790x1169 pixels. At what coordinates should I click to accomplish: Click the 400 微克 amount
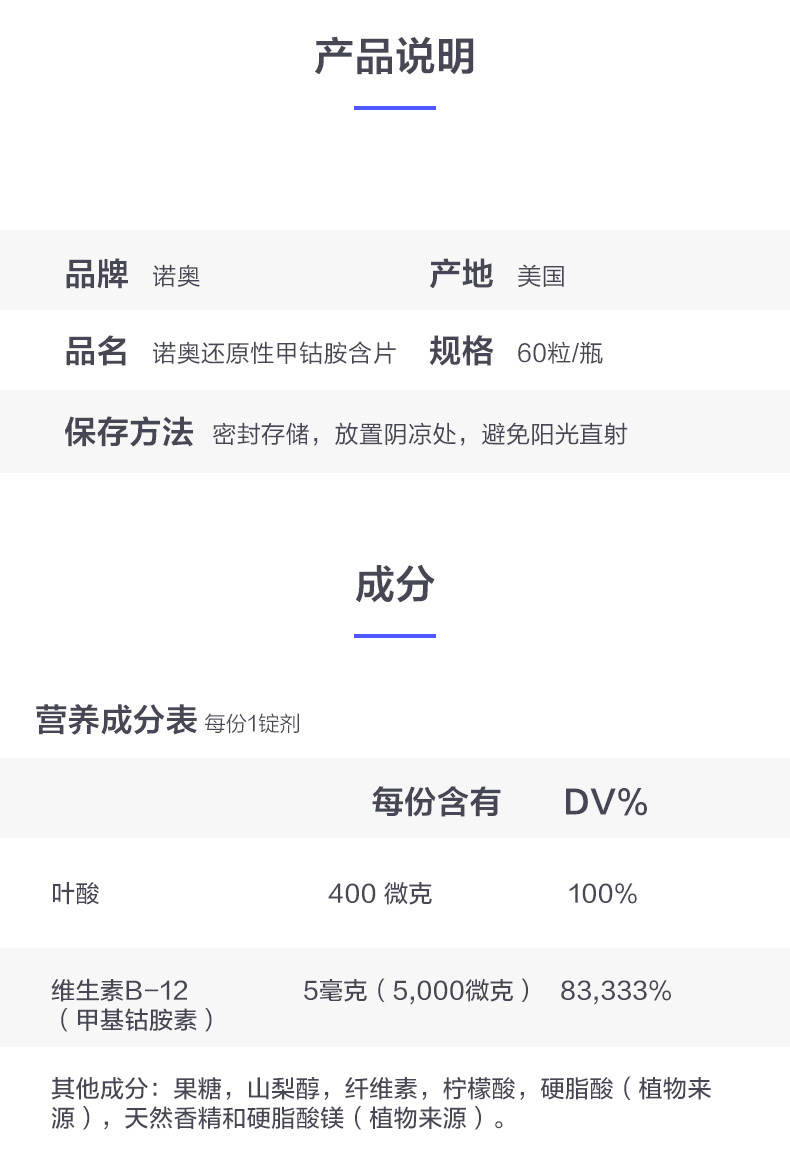coord(380,893)
